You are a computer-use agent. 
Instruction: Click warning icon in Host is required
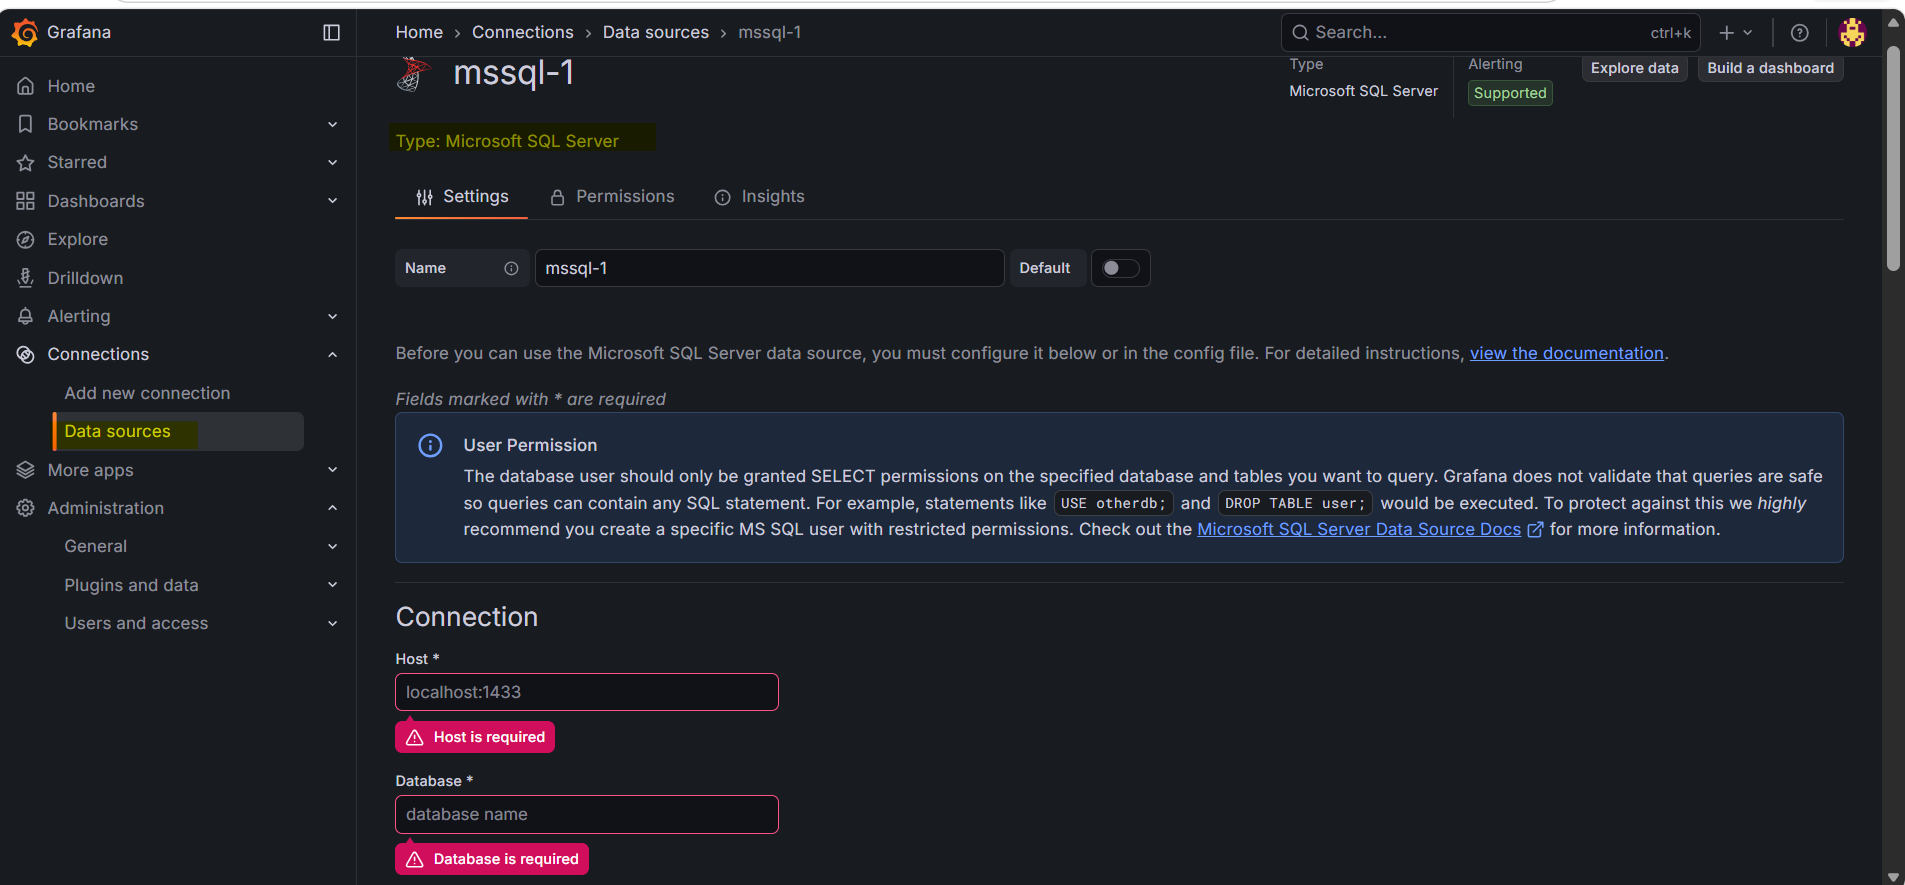pyautogui.click(x=415, y=737)
